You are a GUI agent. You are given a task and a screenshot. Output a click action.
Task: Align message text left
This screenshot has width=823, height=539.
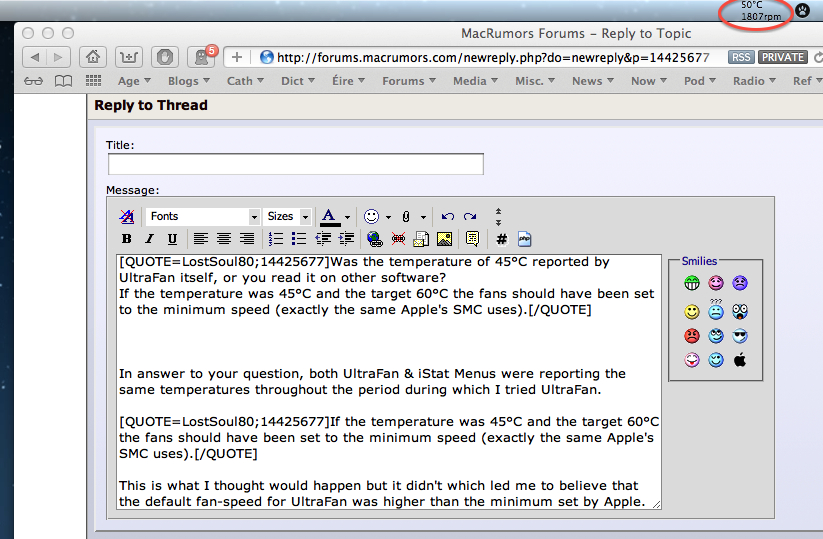(x=201, y=239)
